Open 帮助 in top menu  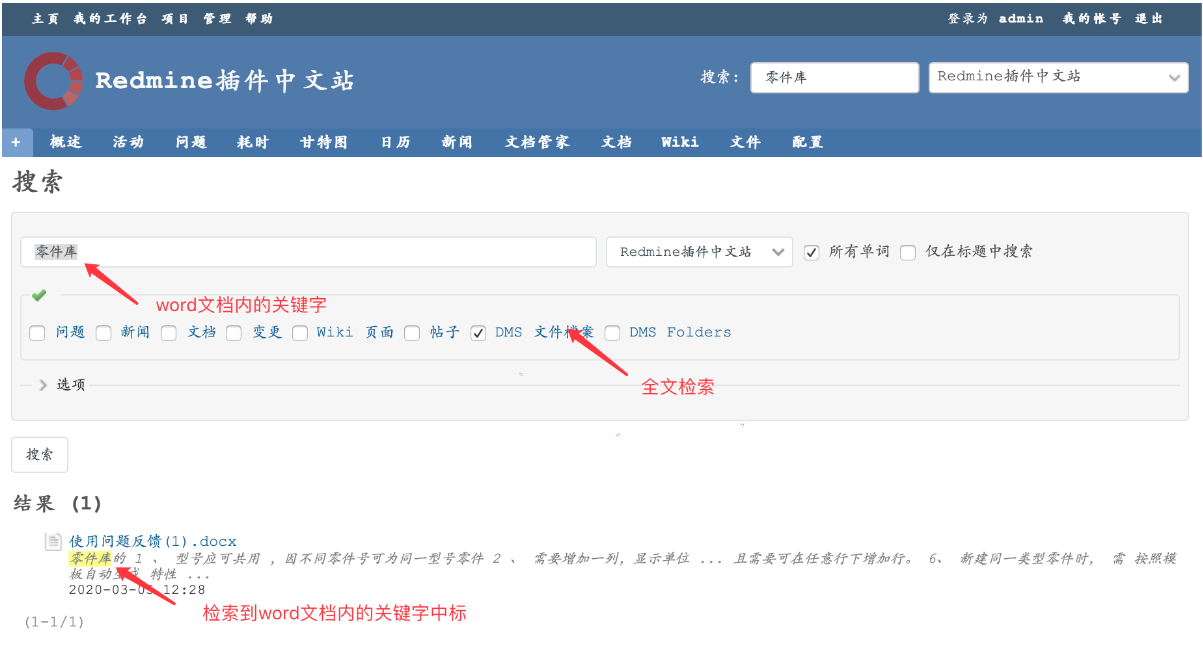coord(259,18)
